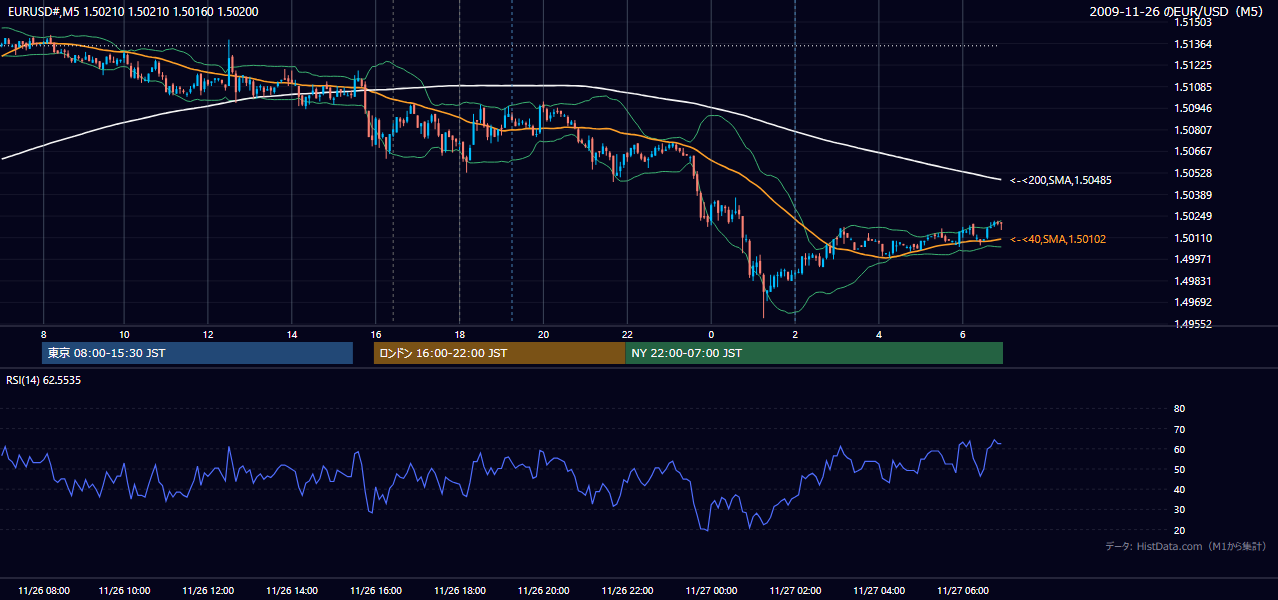Click price axis value 1.50389
The width and height of the screenshot is (1278, 600).
pos(1192,195)
